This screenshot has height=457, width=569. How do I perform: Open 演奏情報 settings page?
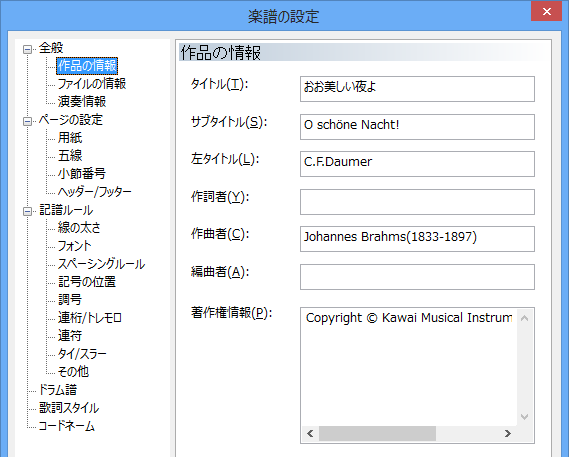(x=82, y=102)
